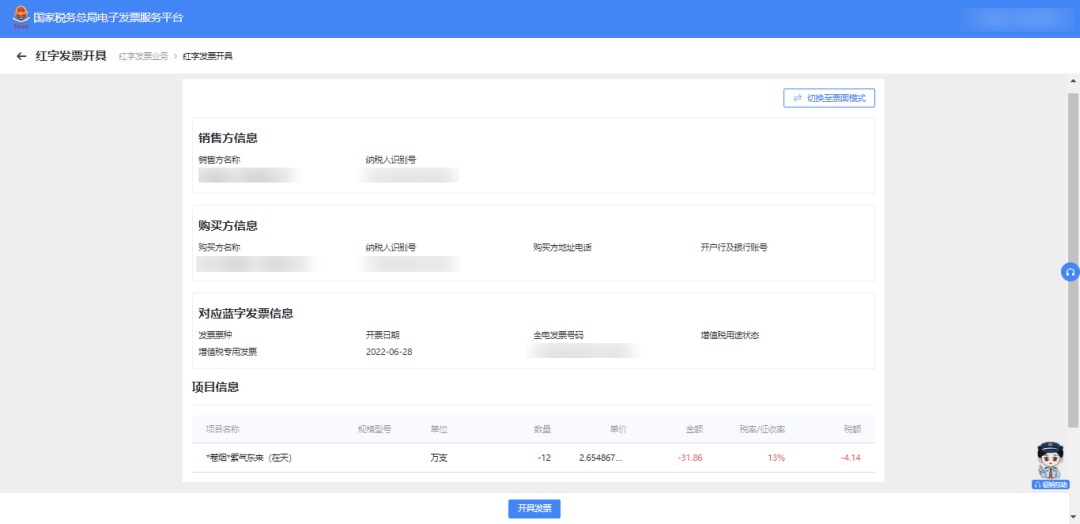
Task: Click the 国家税务总局电子发票服务平台 title
Action: tap(108, 18)
